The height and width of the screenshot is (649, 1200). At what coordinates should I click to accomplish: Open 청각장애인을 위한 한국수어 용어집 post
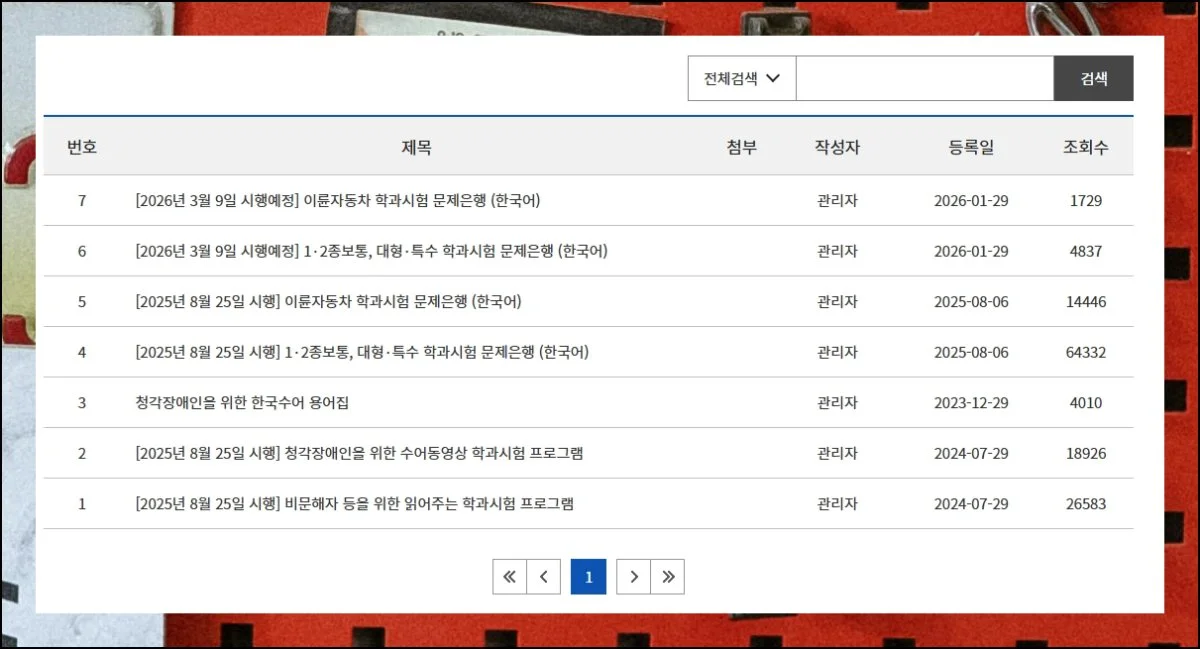click(x=242, y=403)
